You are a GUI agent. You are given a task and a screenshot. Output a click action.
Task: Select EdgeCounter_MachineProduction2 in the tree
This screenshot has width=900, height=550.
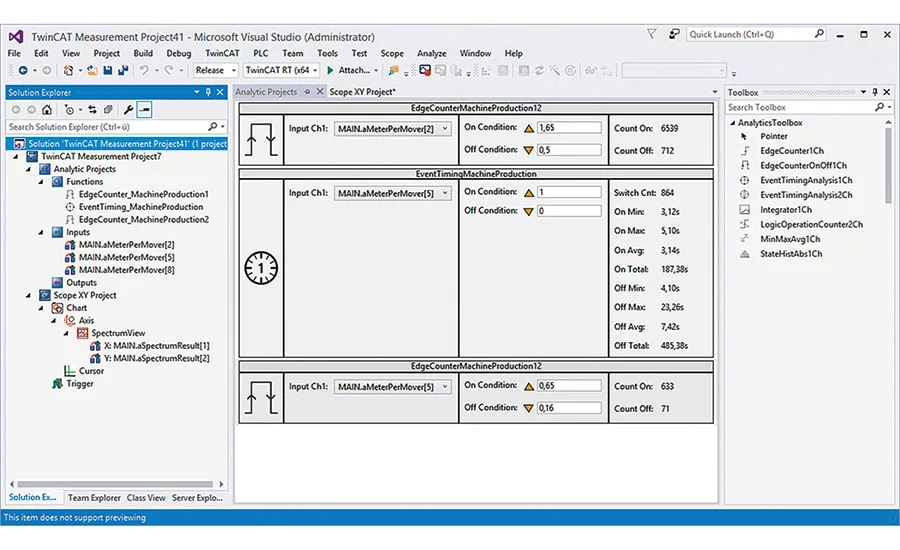[x=143, y=220]
